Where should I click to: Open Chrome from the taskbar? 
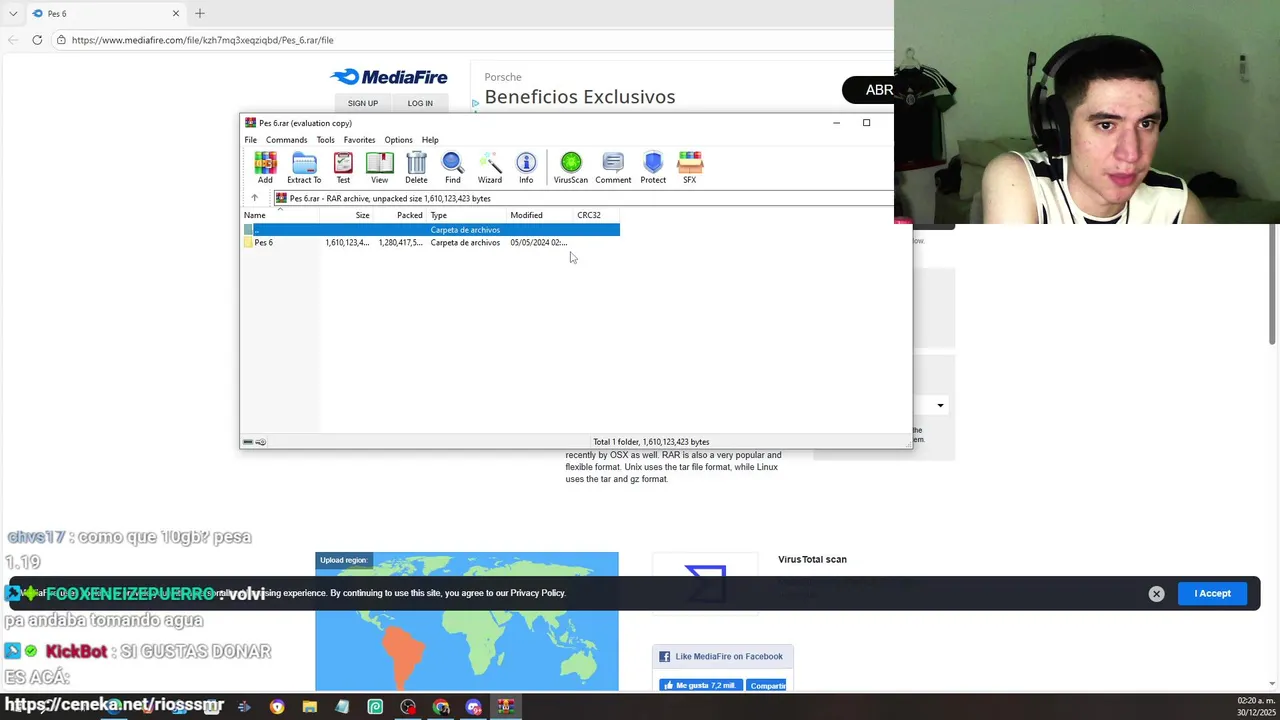pyautogui.click(x=441, y=707)
